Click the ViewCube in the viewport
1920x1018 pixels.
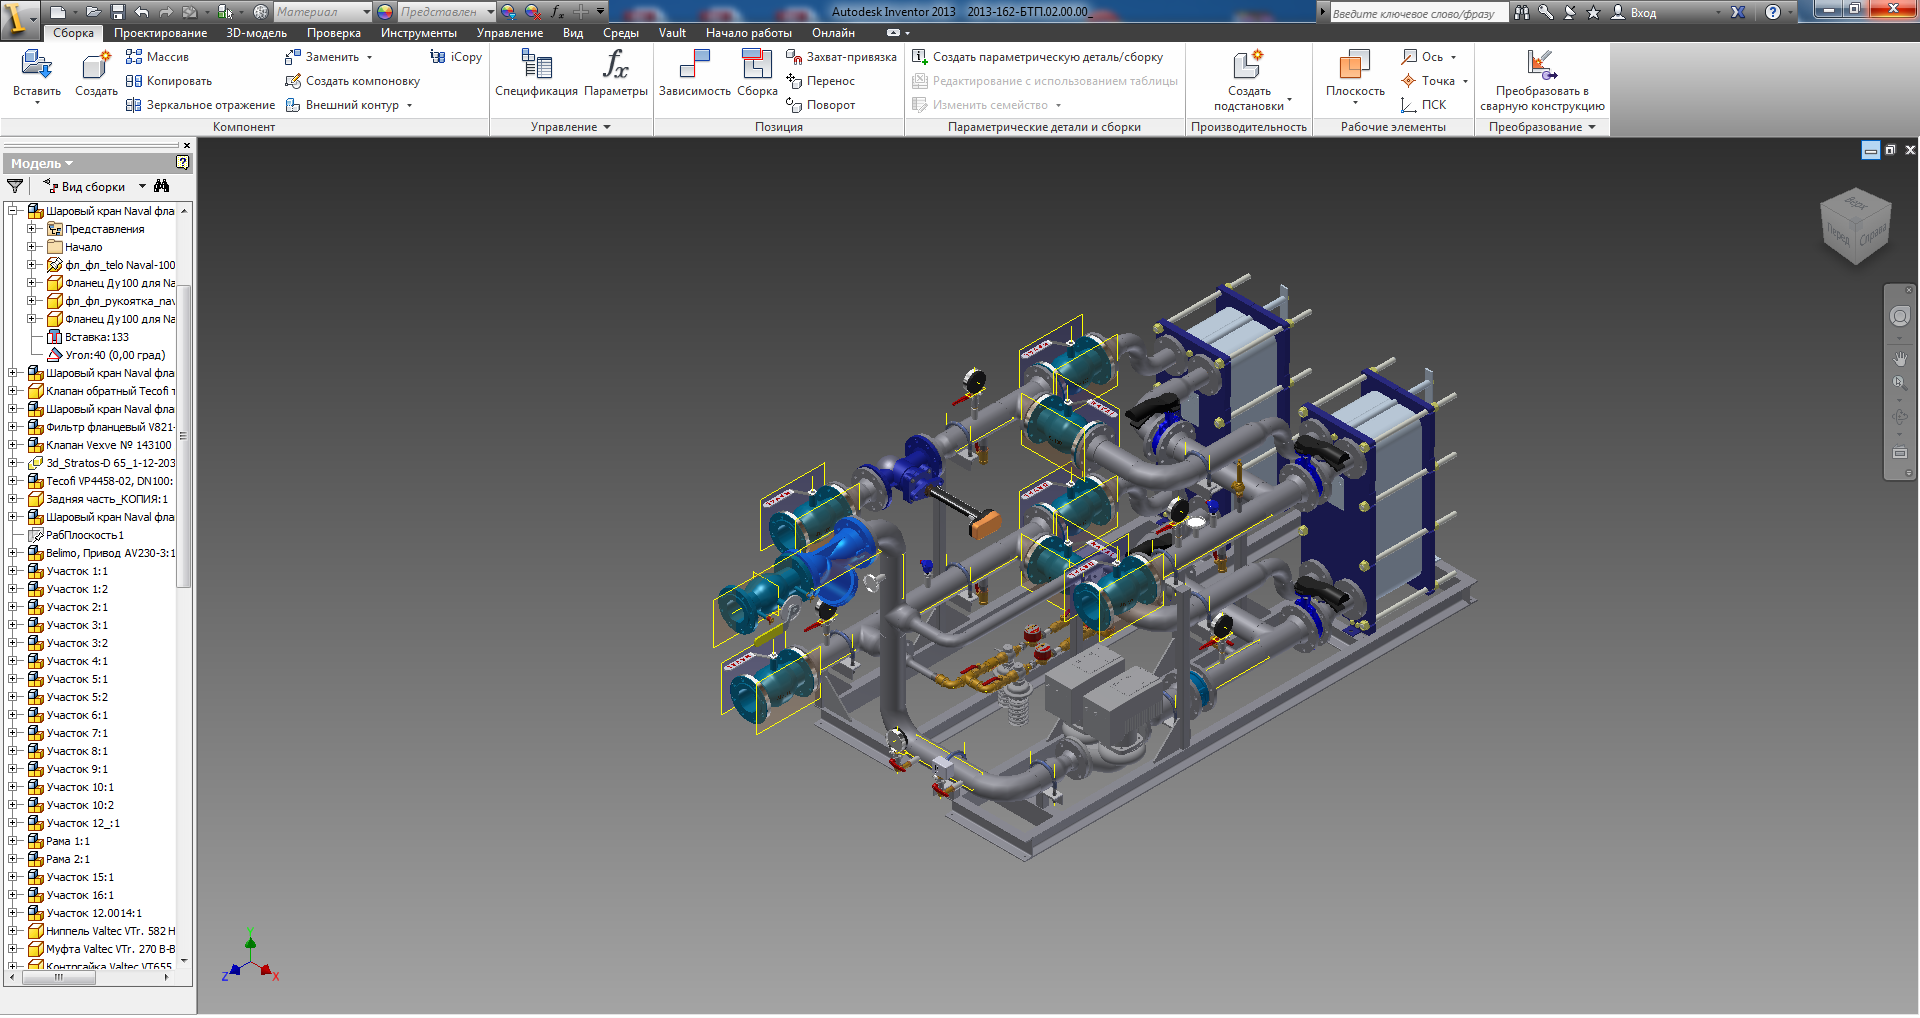(x=1855, y=227)
